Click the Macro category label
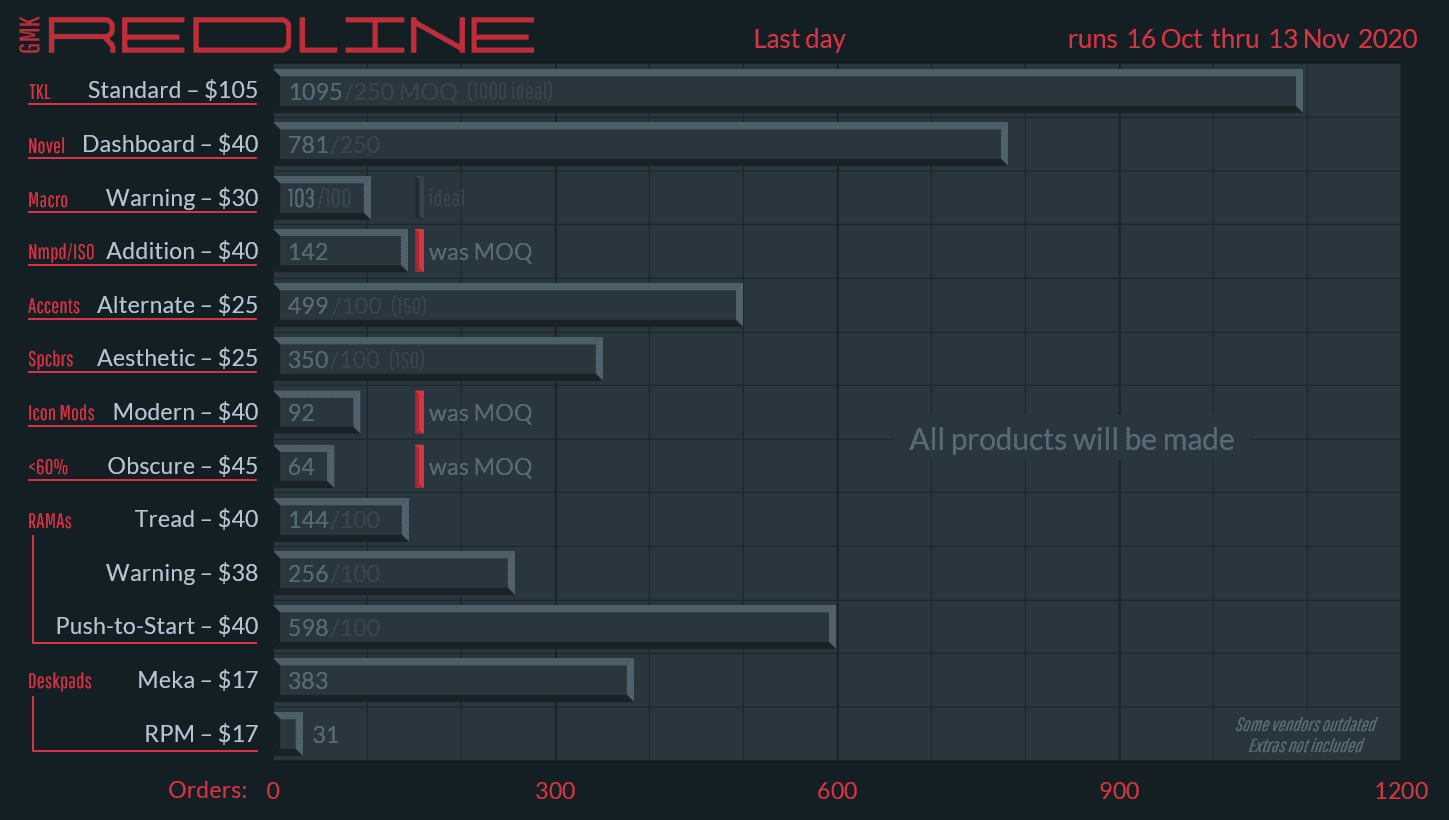The height and width of the screenshot is (820, 1449). pyautogui.click(x=48, y=200)
